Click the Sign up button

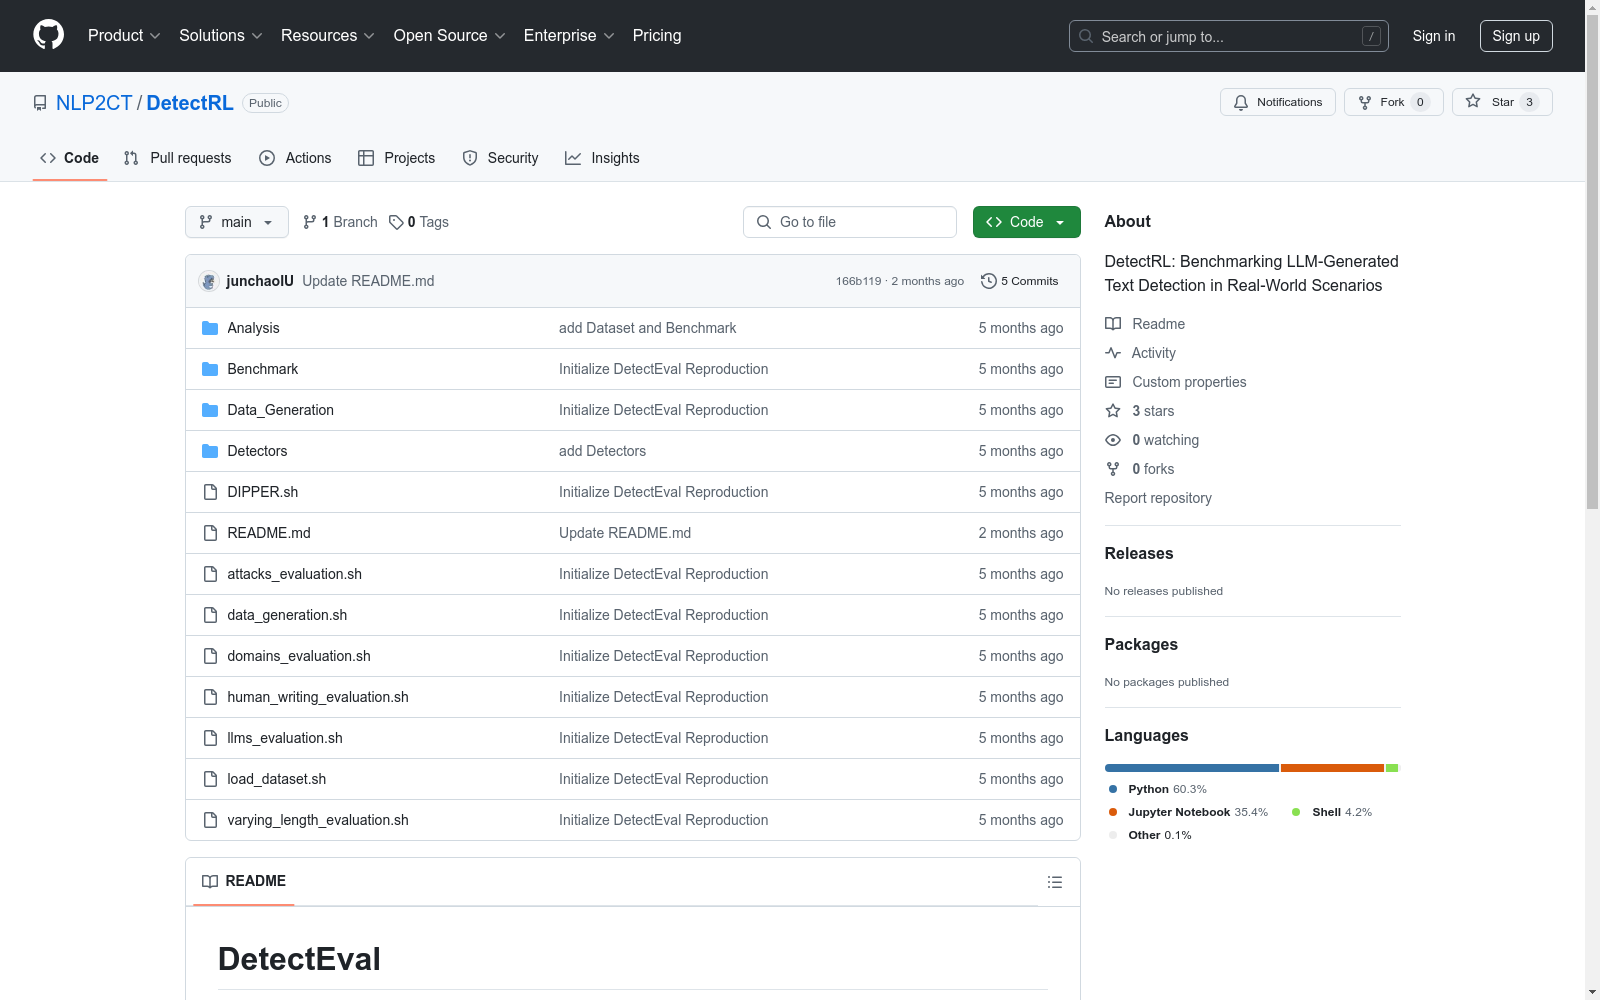click(1516, 36)
